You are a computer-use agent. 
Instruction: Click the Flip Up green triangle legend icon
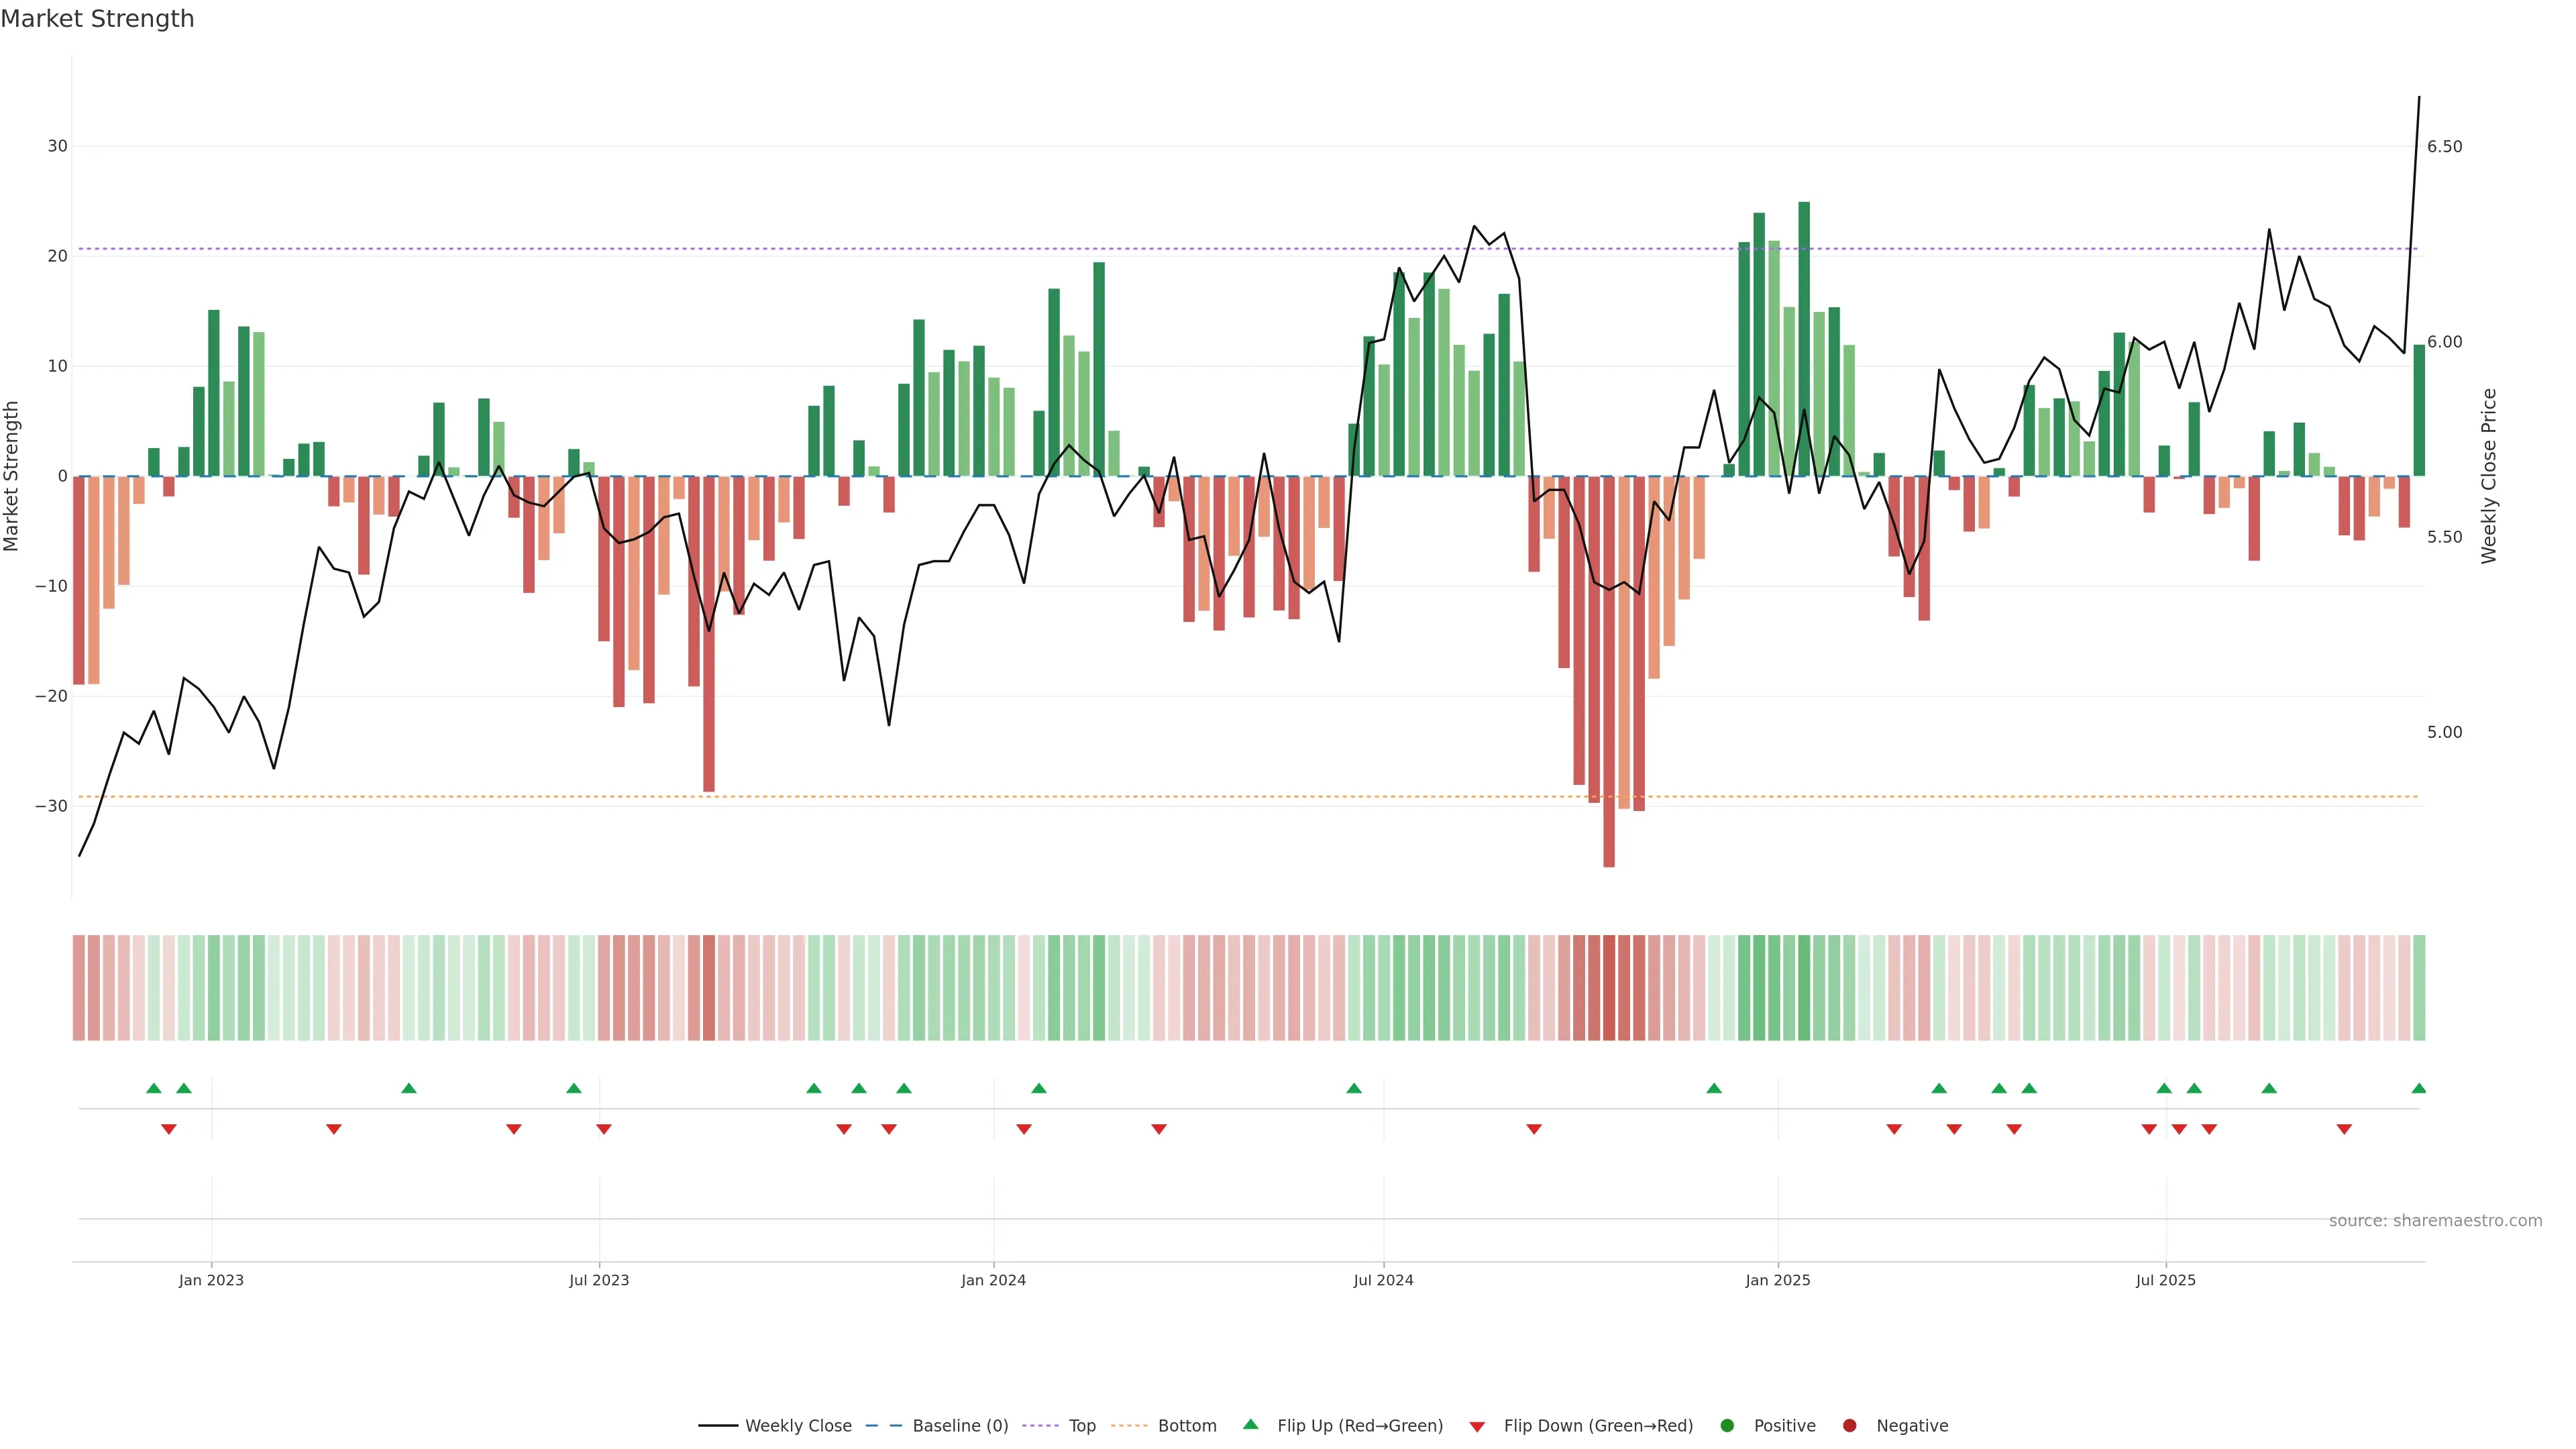pos(1250,1425)
